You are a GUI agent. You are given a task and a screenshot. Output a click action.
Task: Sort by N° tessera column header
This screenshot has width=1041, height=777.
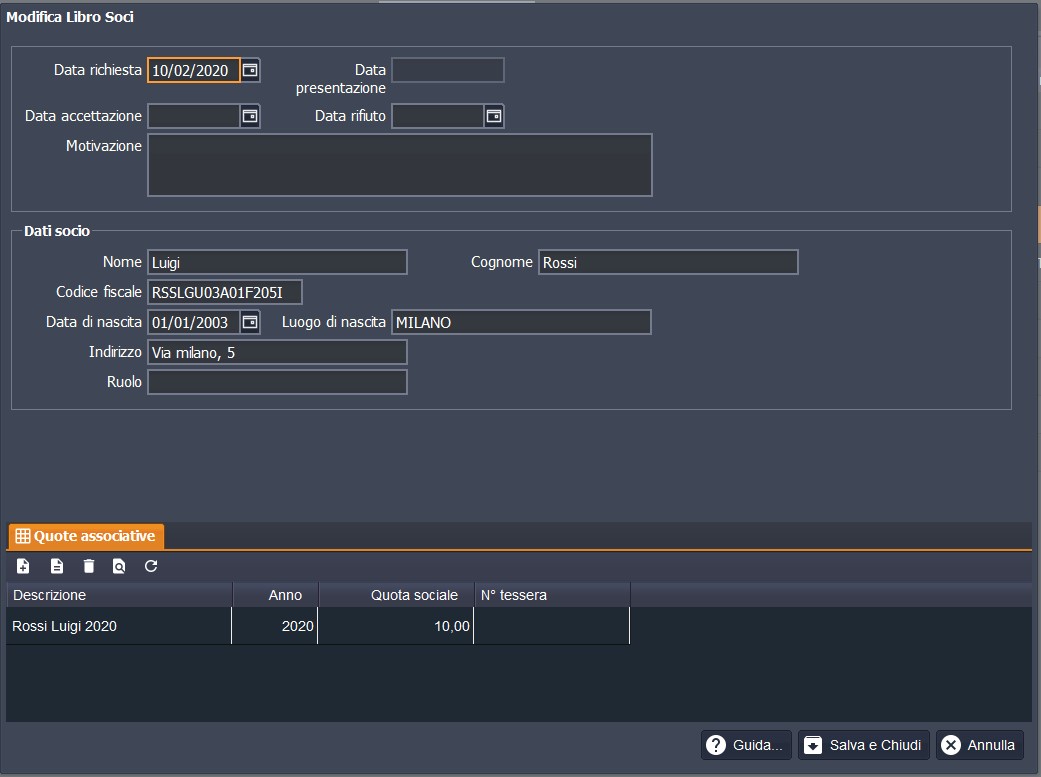coord(552,595)
